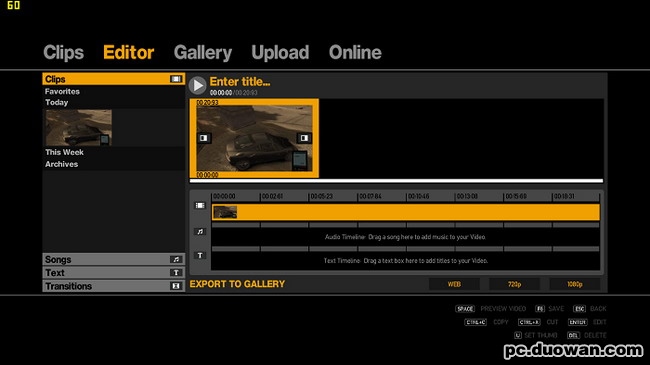Image resolution: width=650 pixels, height=365 pixels.
Task: Select the audio timeline music note icon
Action: click(x=200, y=231)
